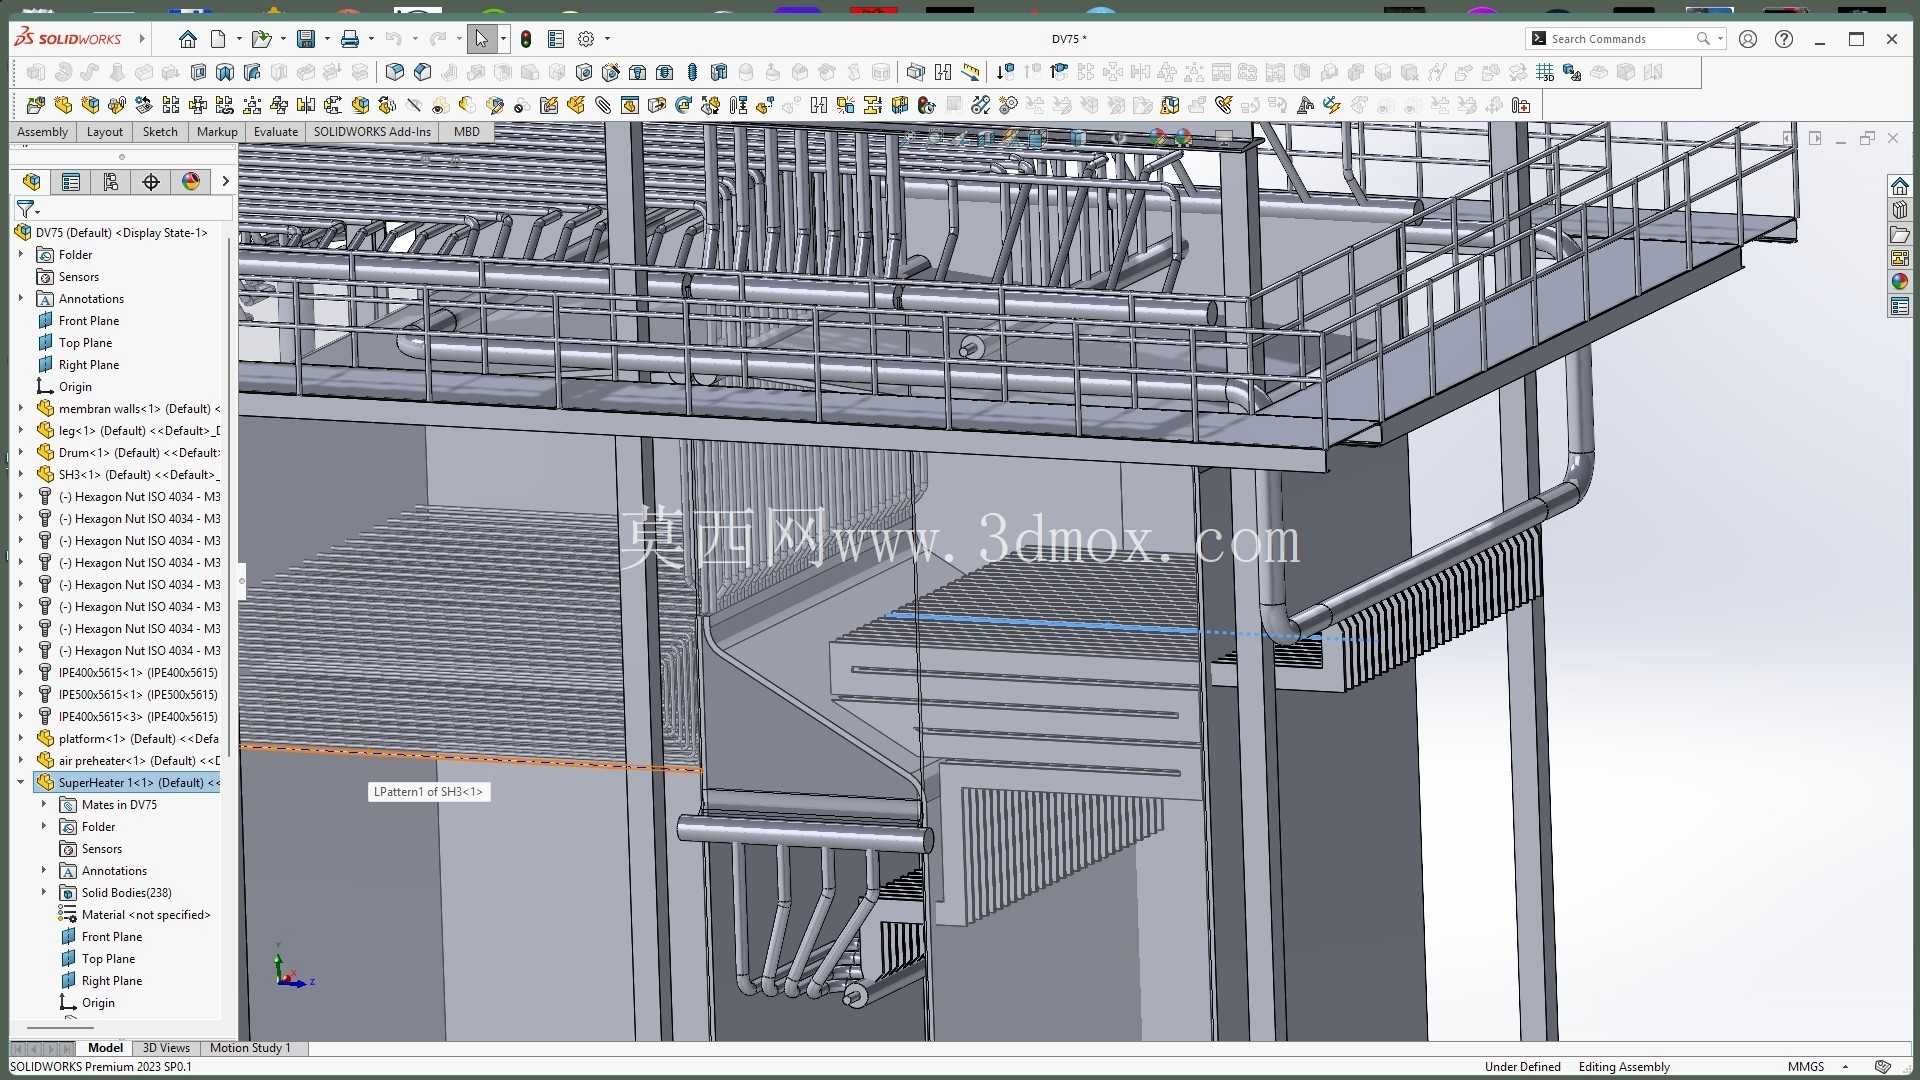Toggle the 3D grid icon
The height and width of the screenshot is (1080, 1920).
pyautogui.click(x=1545, y=72)
